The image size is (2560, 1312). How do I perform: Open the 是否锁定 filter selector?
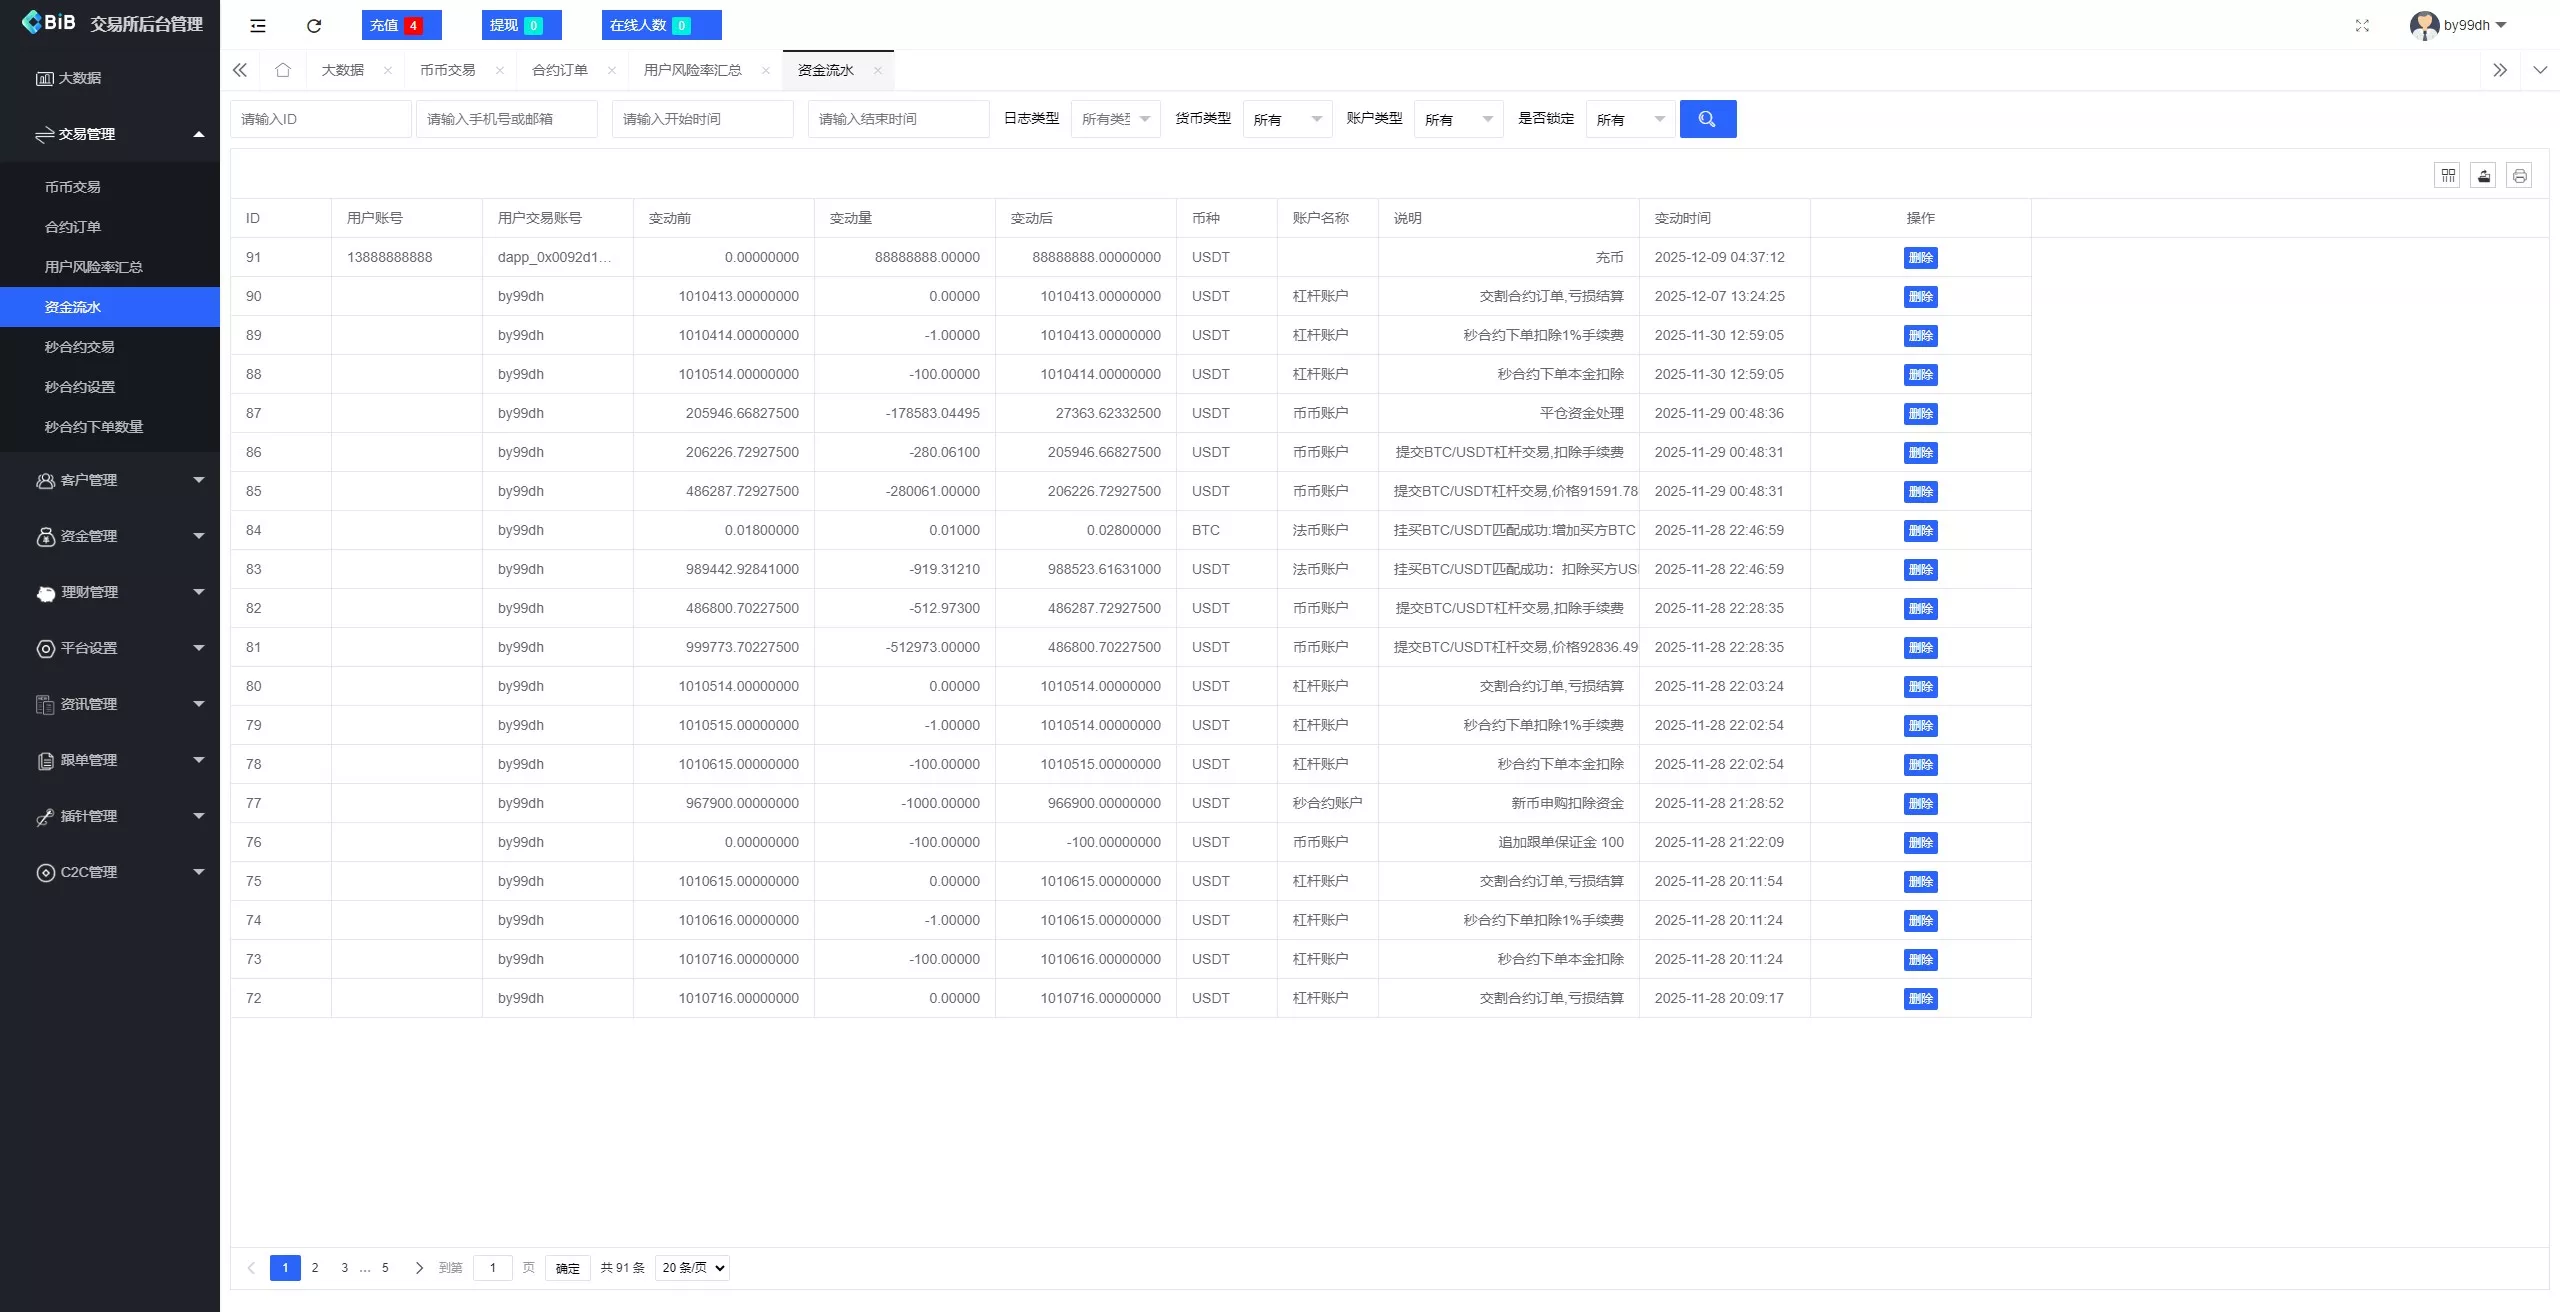1631,119
